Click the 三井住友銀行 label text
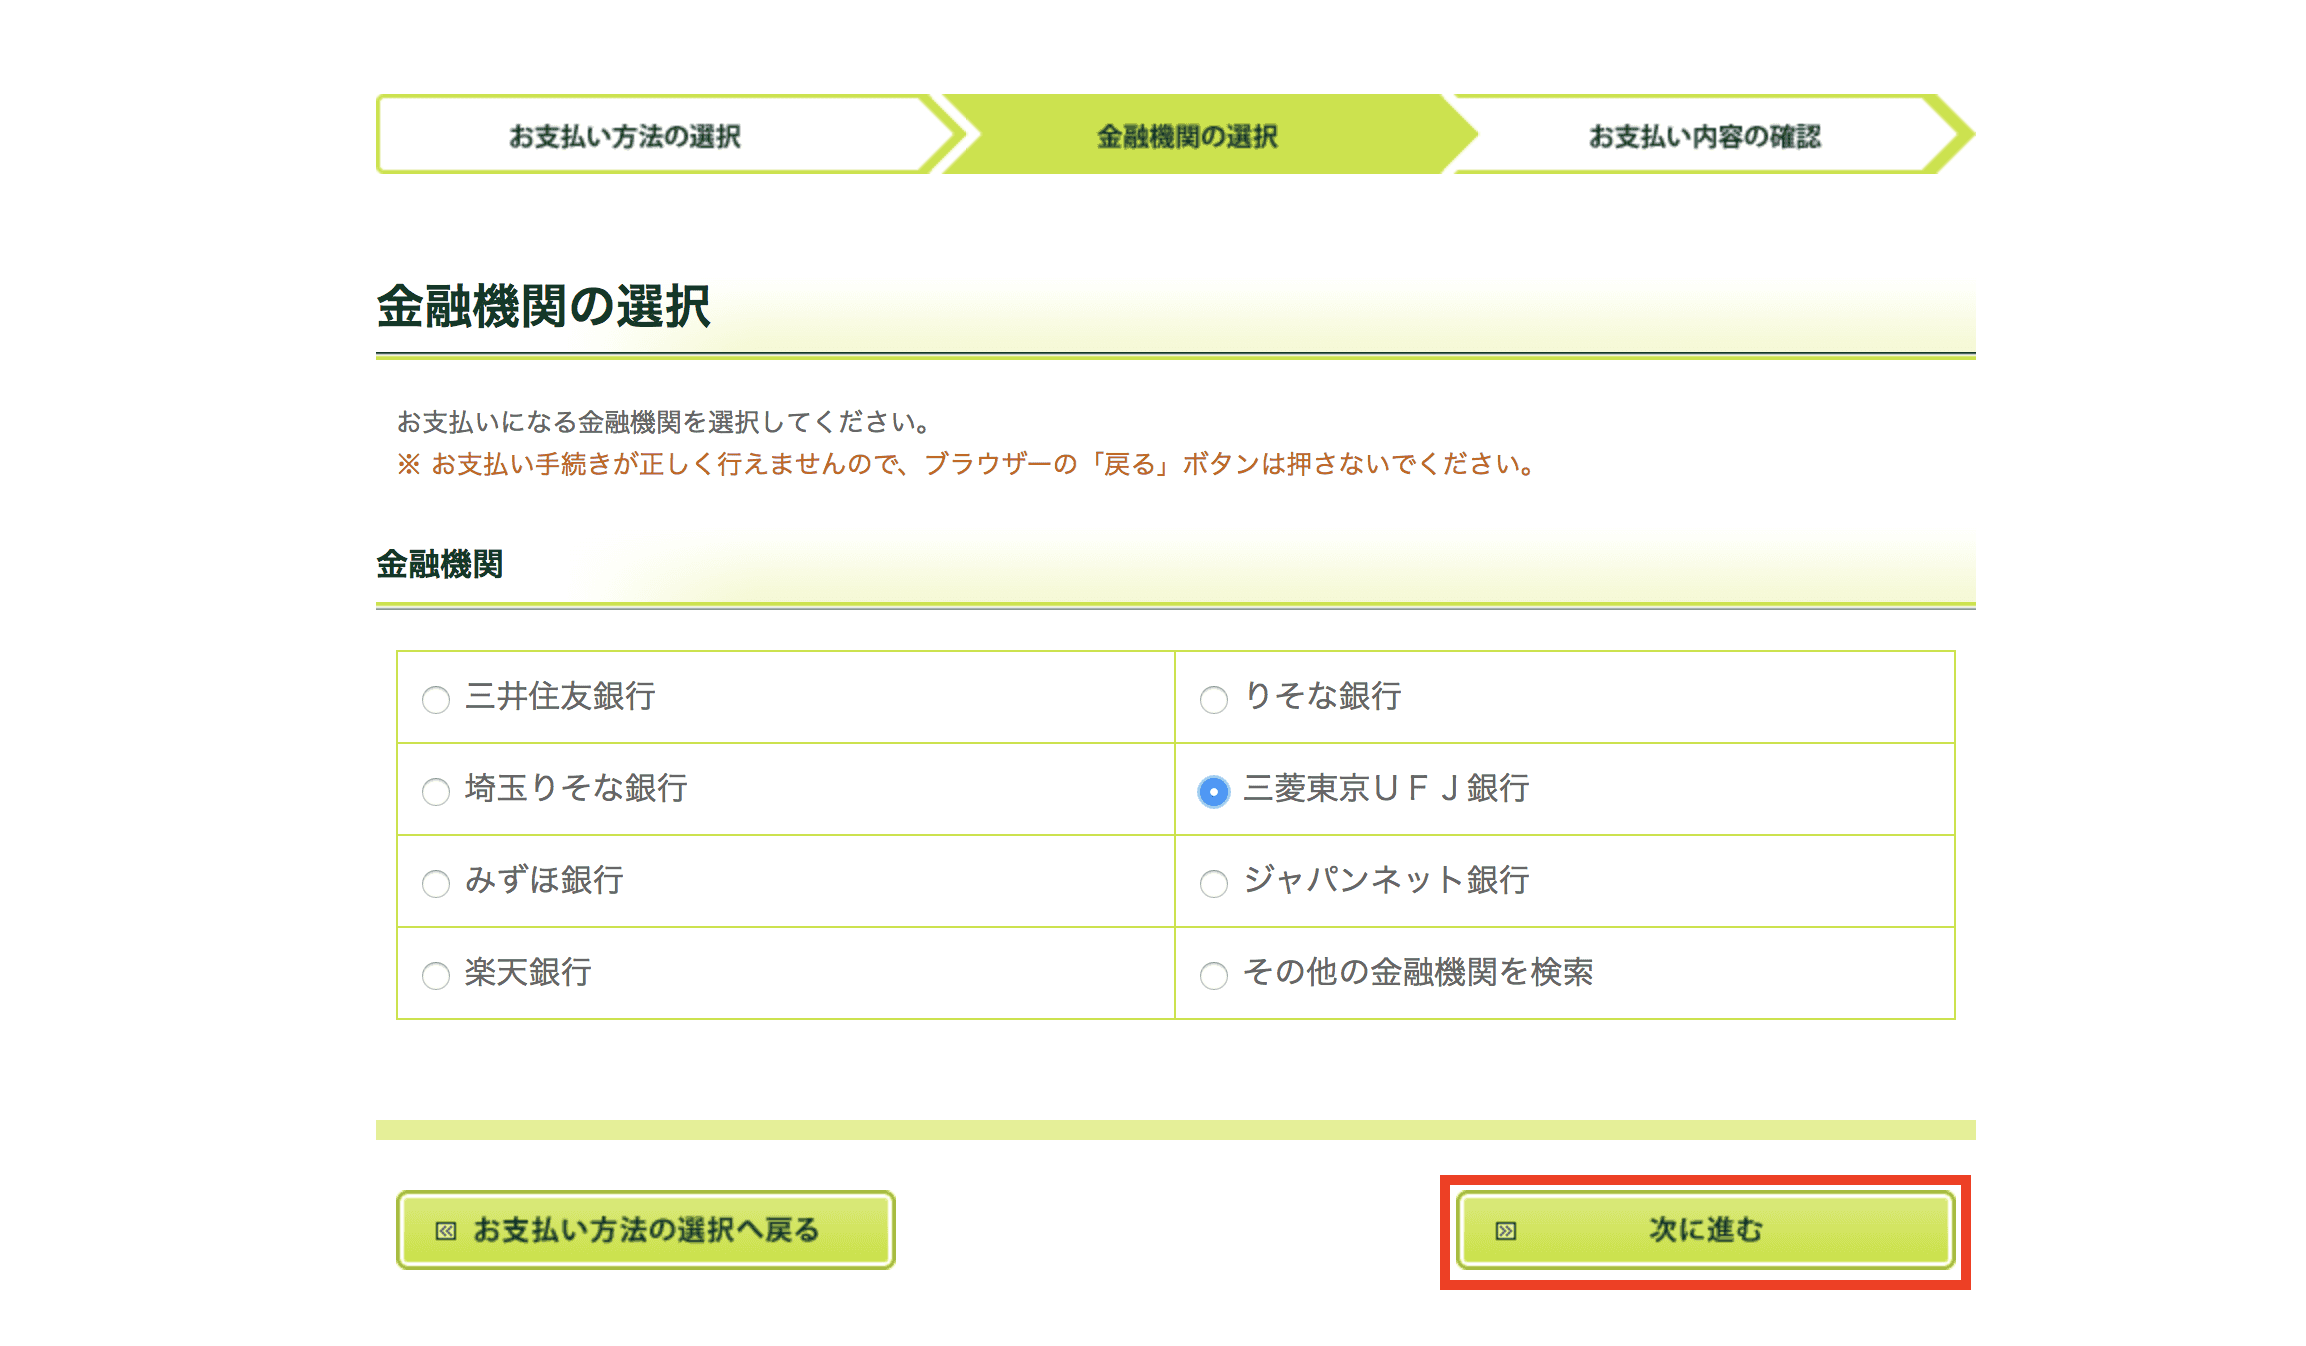 pos(560,696)
